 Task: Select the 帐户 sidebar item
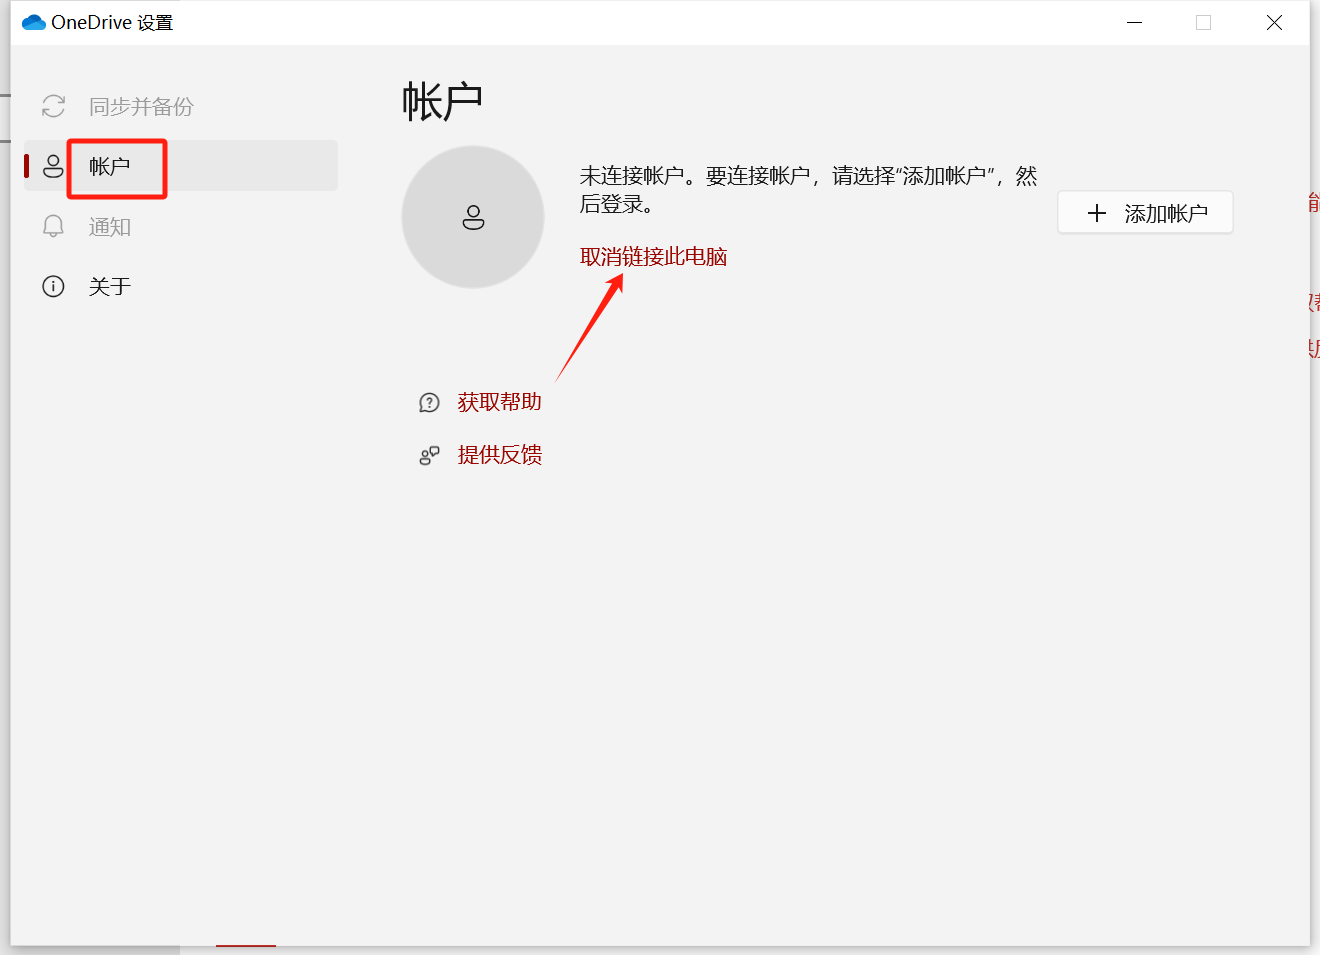coord(181,166)
